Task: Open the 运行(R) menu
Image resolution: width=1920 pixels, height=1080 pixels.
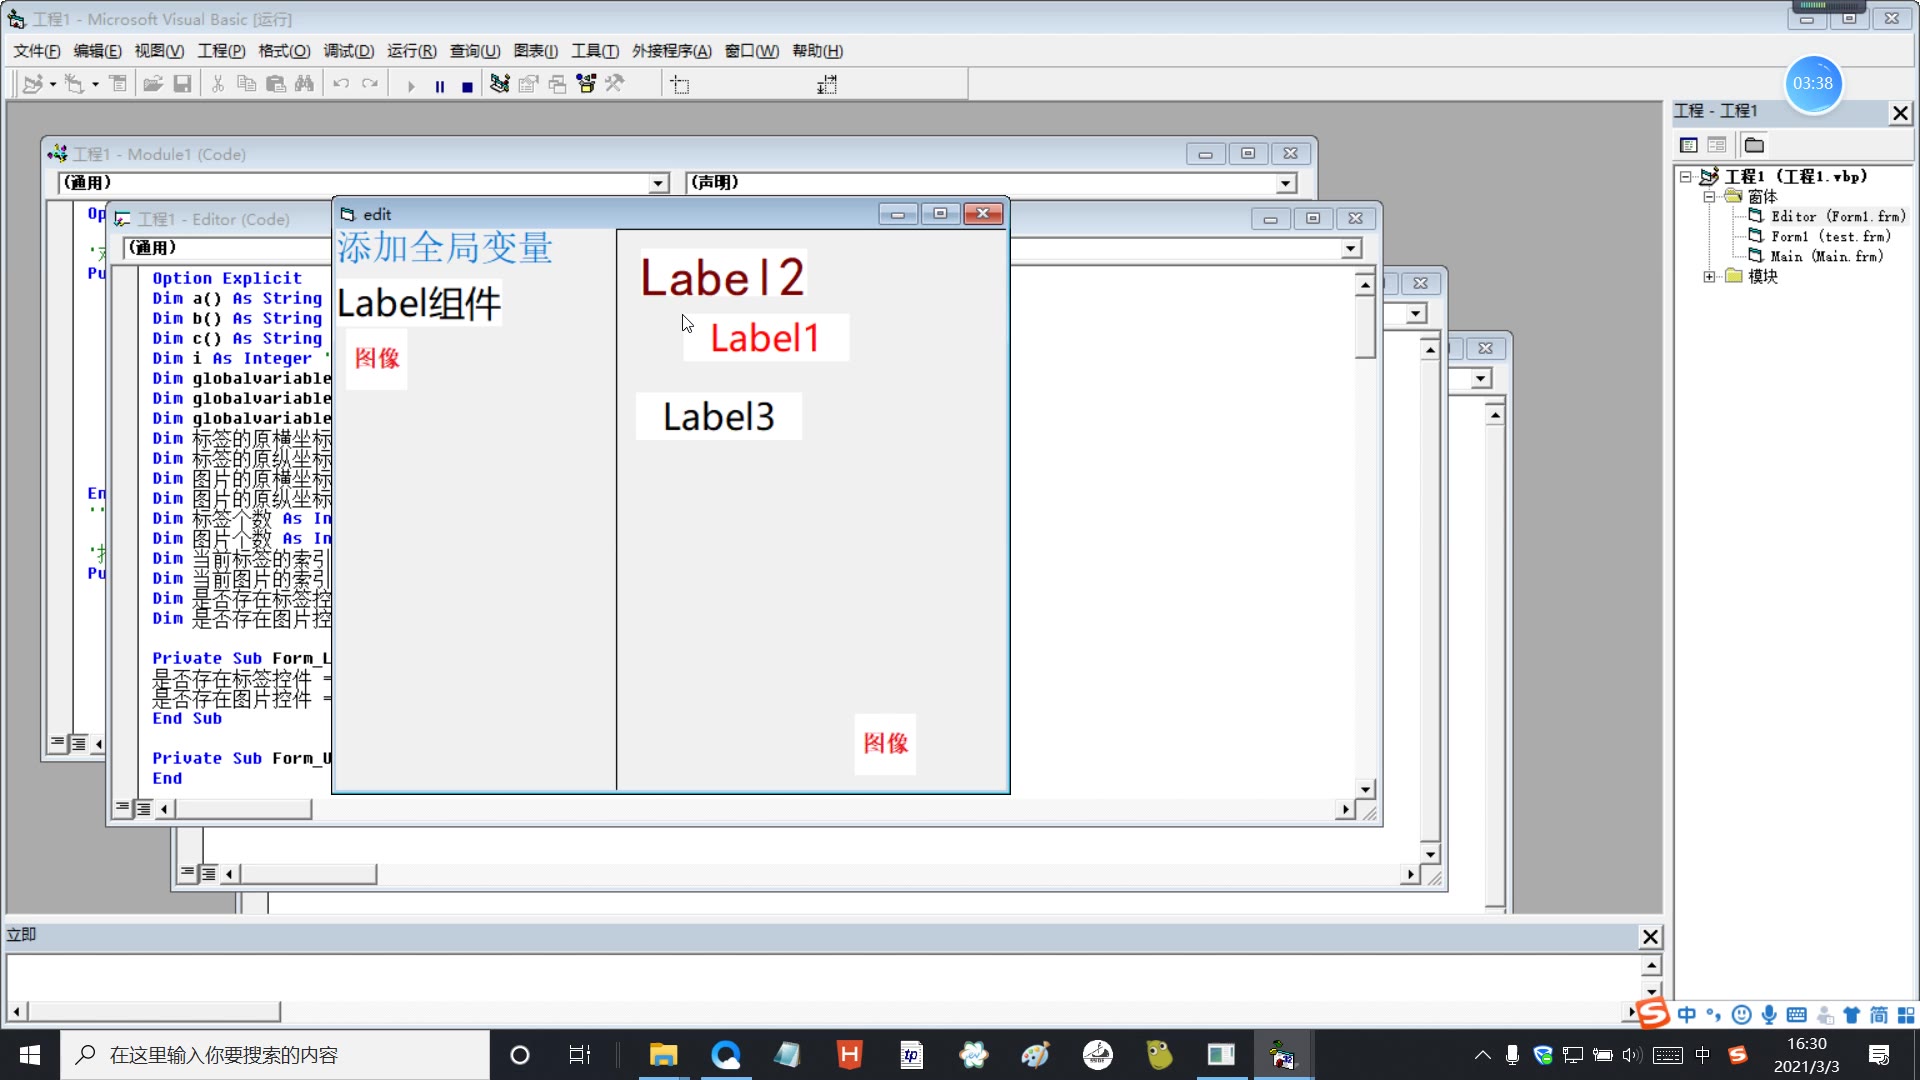Action: 411,51
